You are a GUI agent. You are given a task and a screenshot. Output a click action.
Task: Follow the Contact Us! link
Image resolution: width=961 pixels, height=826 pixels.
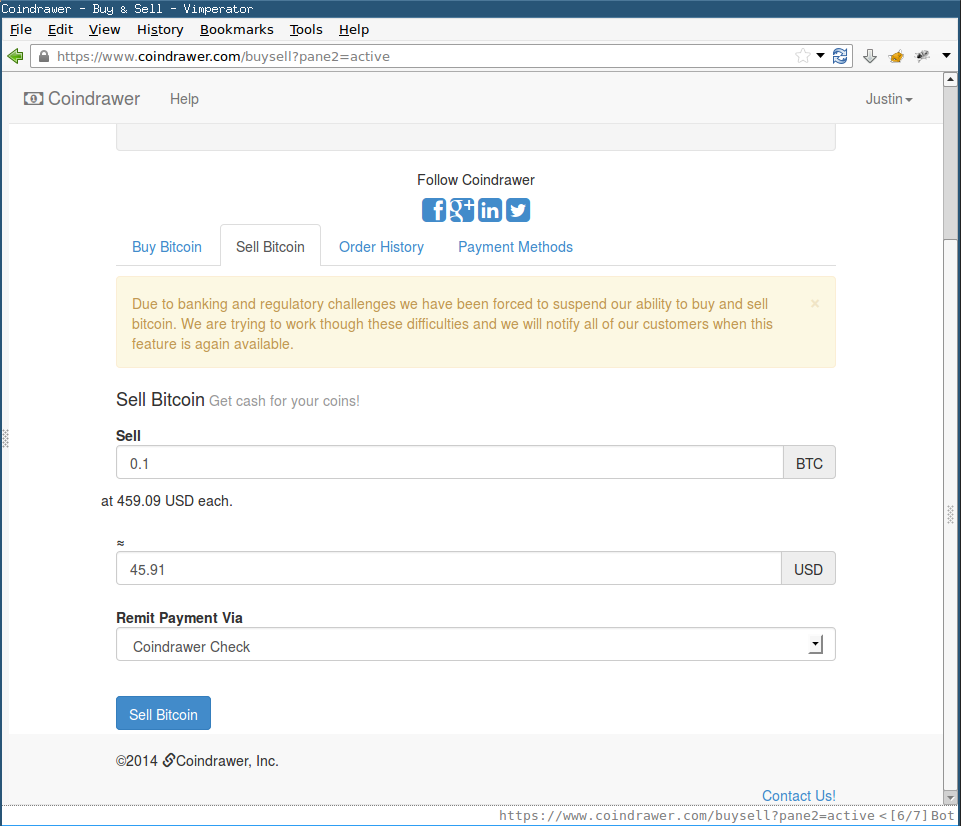(x=799, y=795)
